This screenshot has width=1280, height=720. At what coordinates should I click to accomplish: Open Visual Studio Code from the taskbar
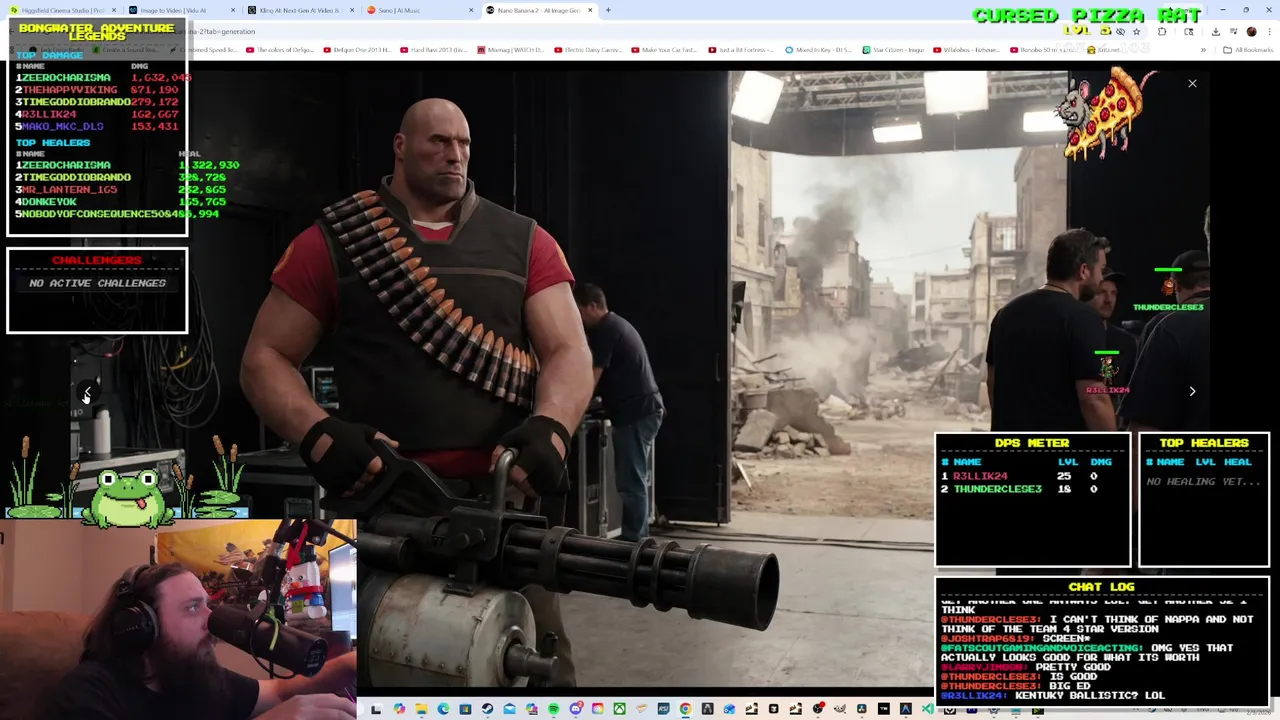(928, 710)
